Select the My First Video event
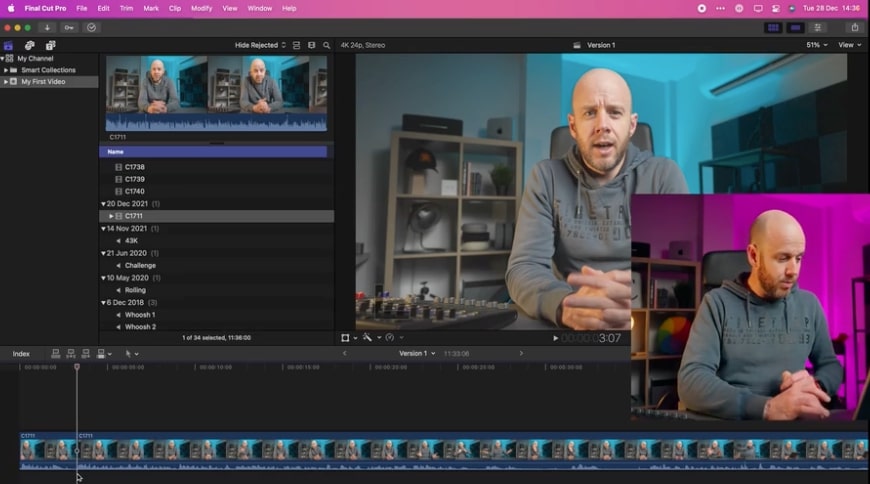This screenshot has height=484, width=870. tap(43, 82)
